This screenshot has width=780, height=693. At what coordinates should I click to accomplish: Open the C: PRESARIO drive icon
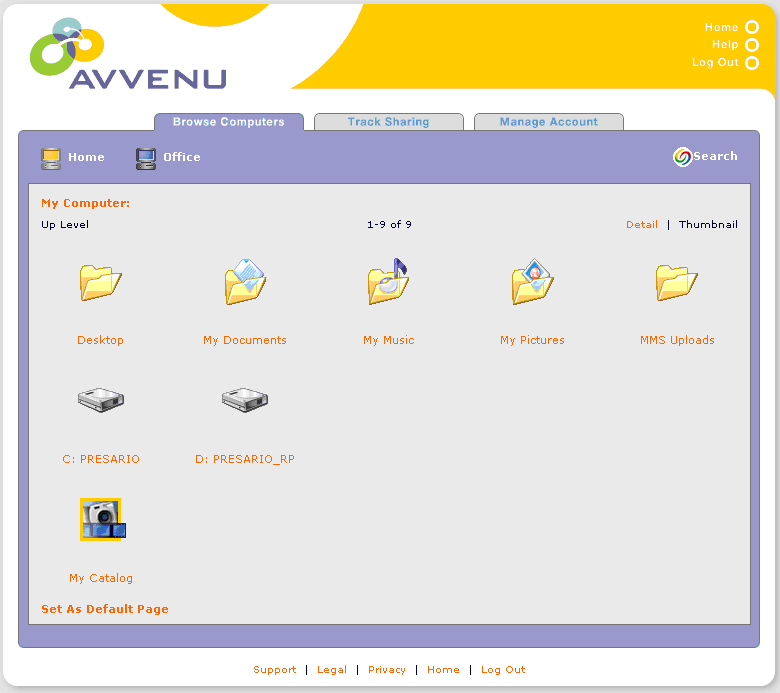101,400
